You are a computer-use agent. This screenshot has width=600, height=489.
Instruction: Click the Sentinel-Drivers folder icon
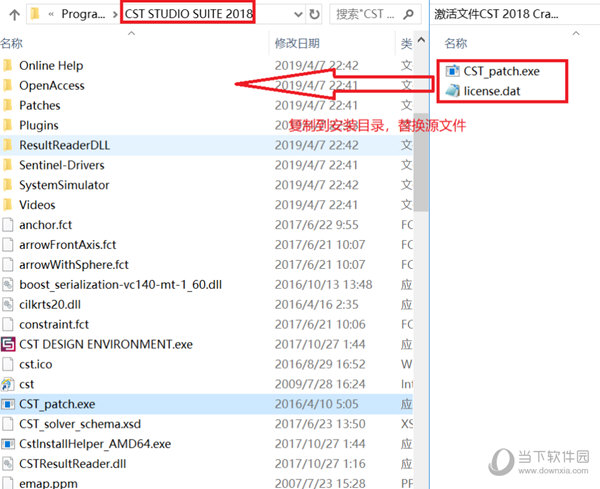[x=8, y=165]
